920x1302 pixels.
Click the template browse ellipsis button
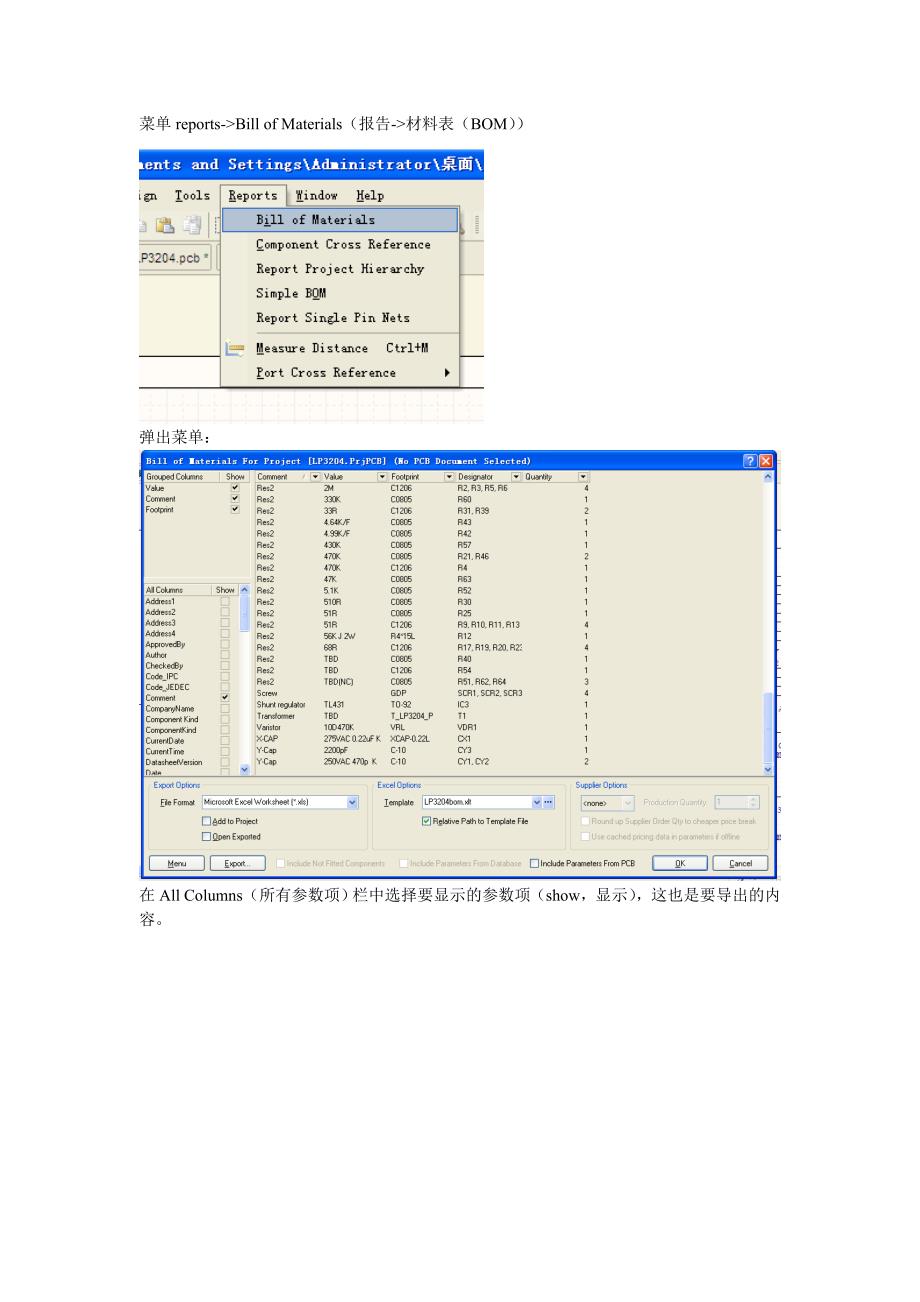pos(548,802)
